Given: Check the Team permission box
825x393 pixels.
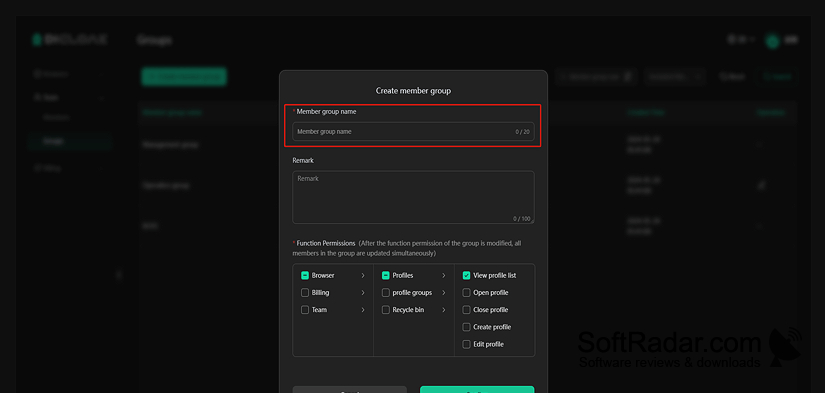Looking at the screenshot, I should tap(305, 310).
